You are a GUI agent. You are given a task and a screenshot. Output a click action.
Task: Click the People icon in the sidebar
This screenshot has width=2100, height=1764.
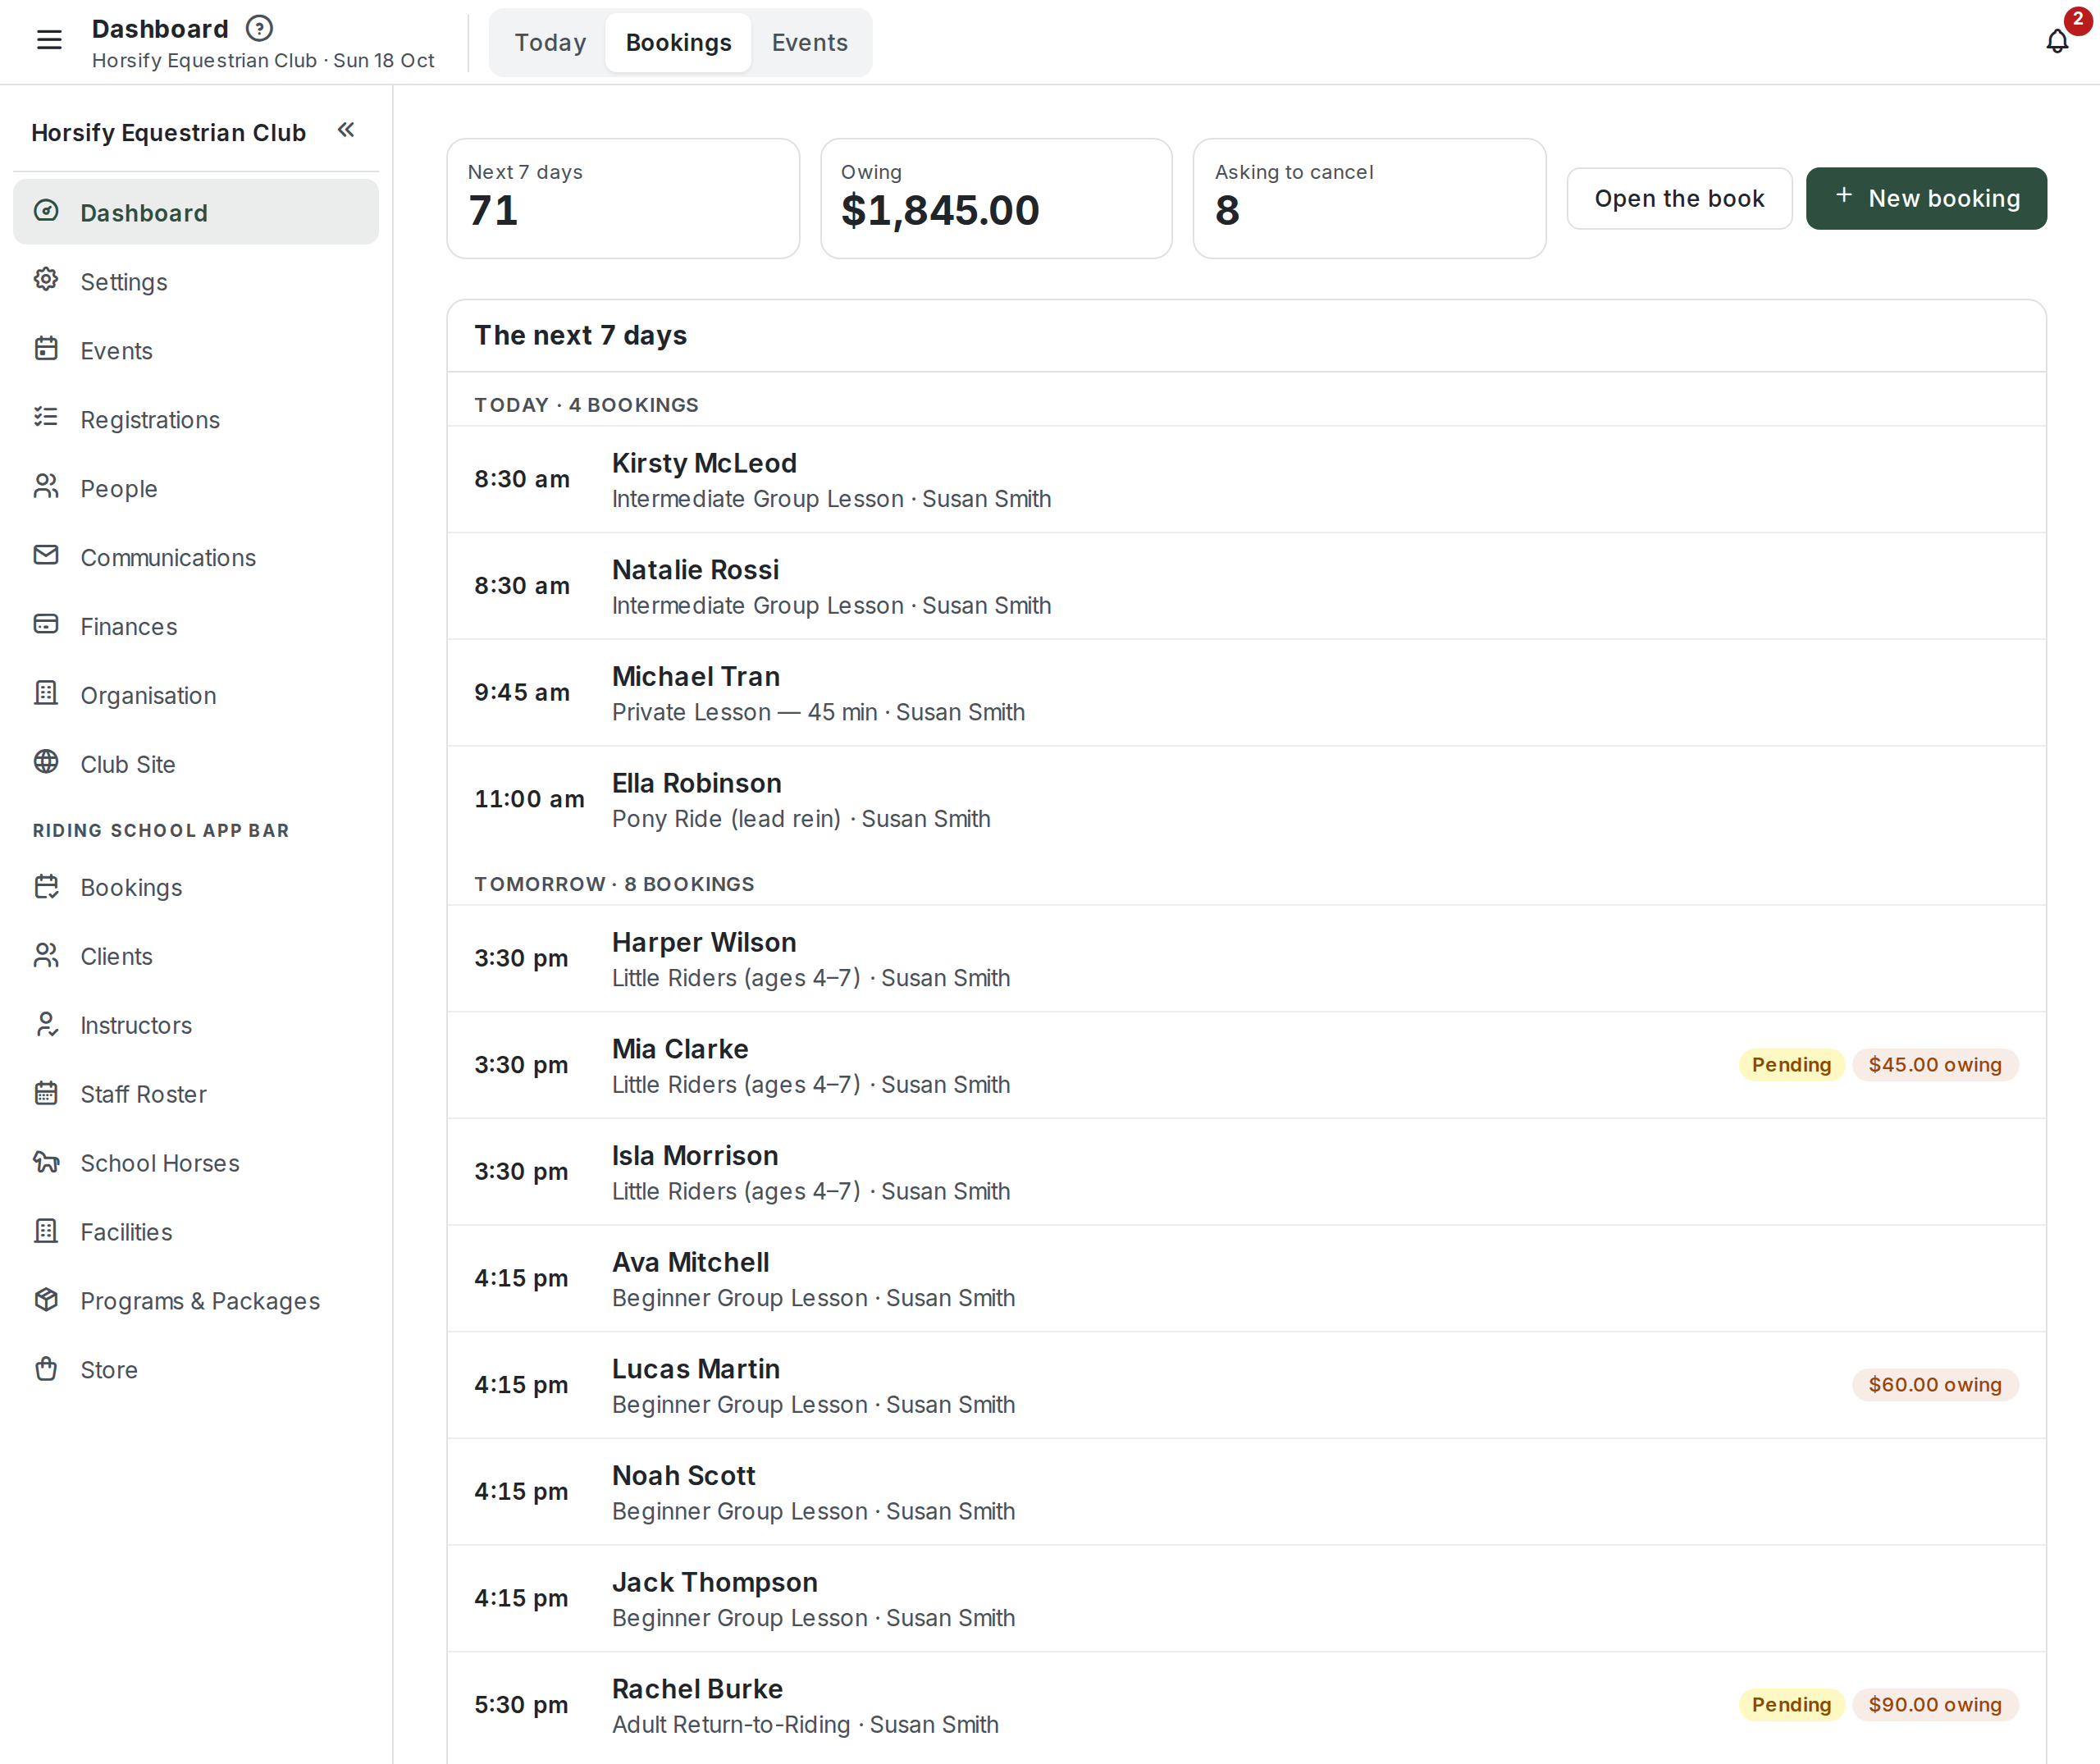[x=46, y=487]
